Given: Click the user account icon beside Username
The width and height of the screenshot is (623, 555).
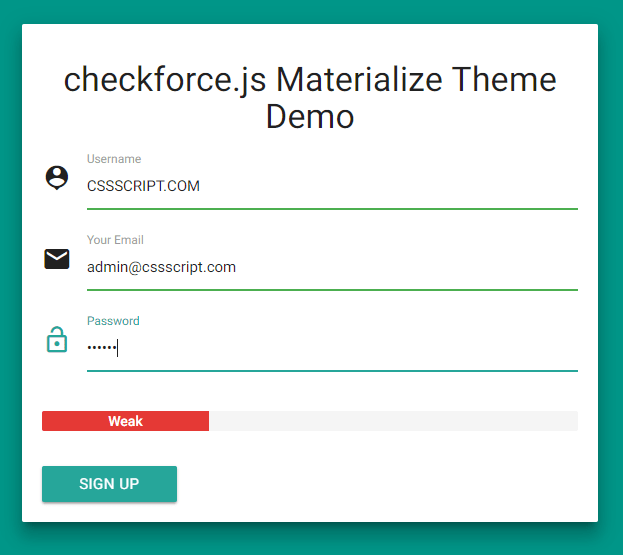Looking at the screenshot, I should (x=57, y=178).
